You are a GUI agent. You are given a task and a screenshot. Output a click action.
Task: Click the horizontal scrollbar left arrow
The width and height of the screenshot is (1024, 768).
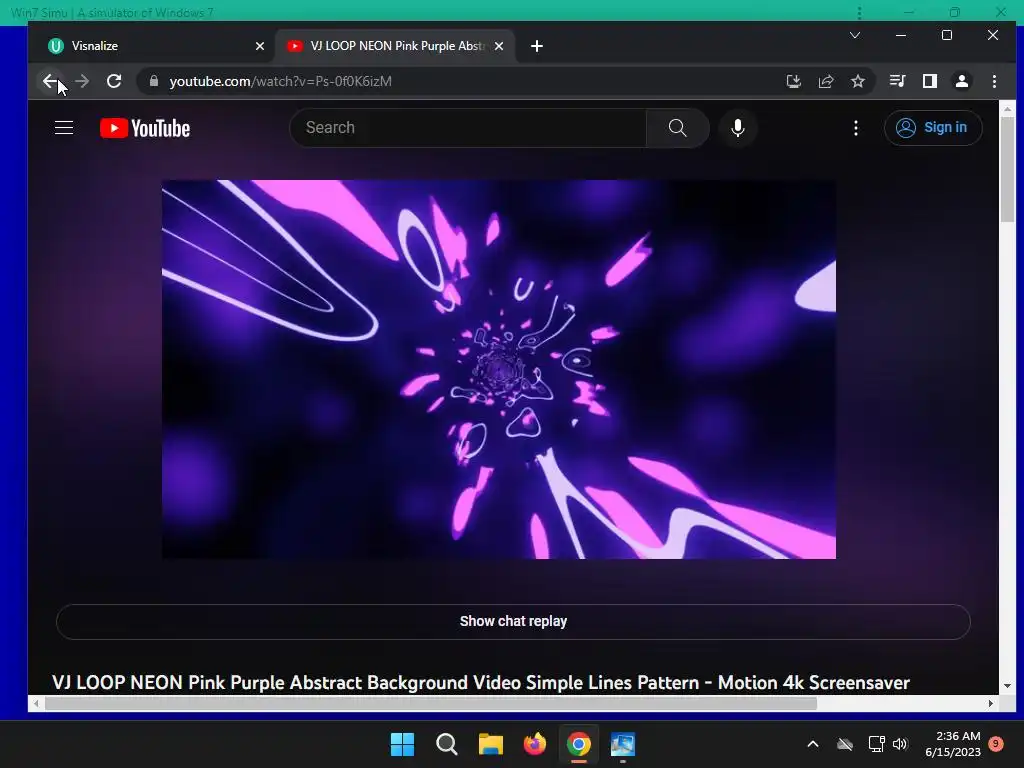36,703
